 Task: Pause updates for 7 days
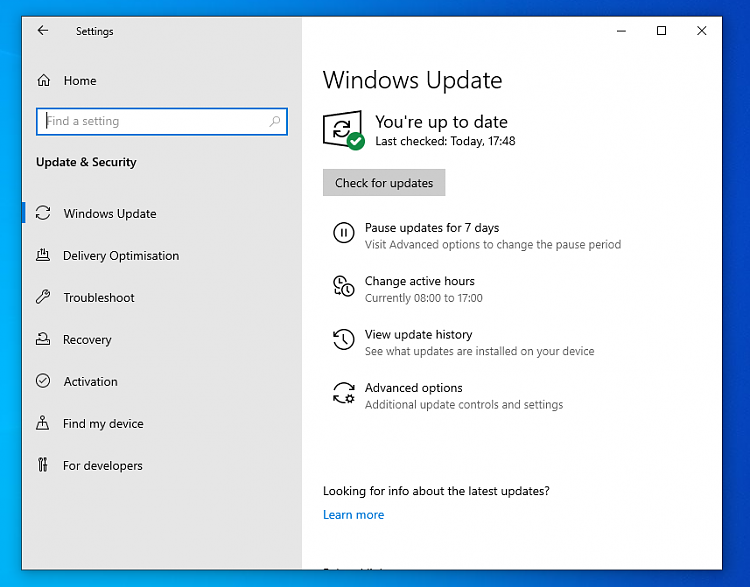(x=432, y=228)
